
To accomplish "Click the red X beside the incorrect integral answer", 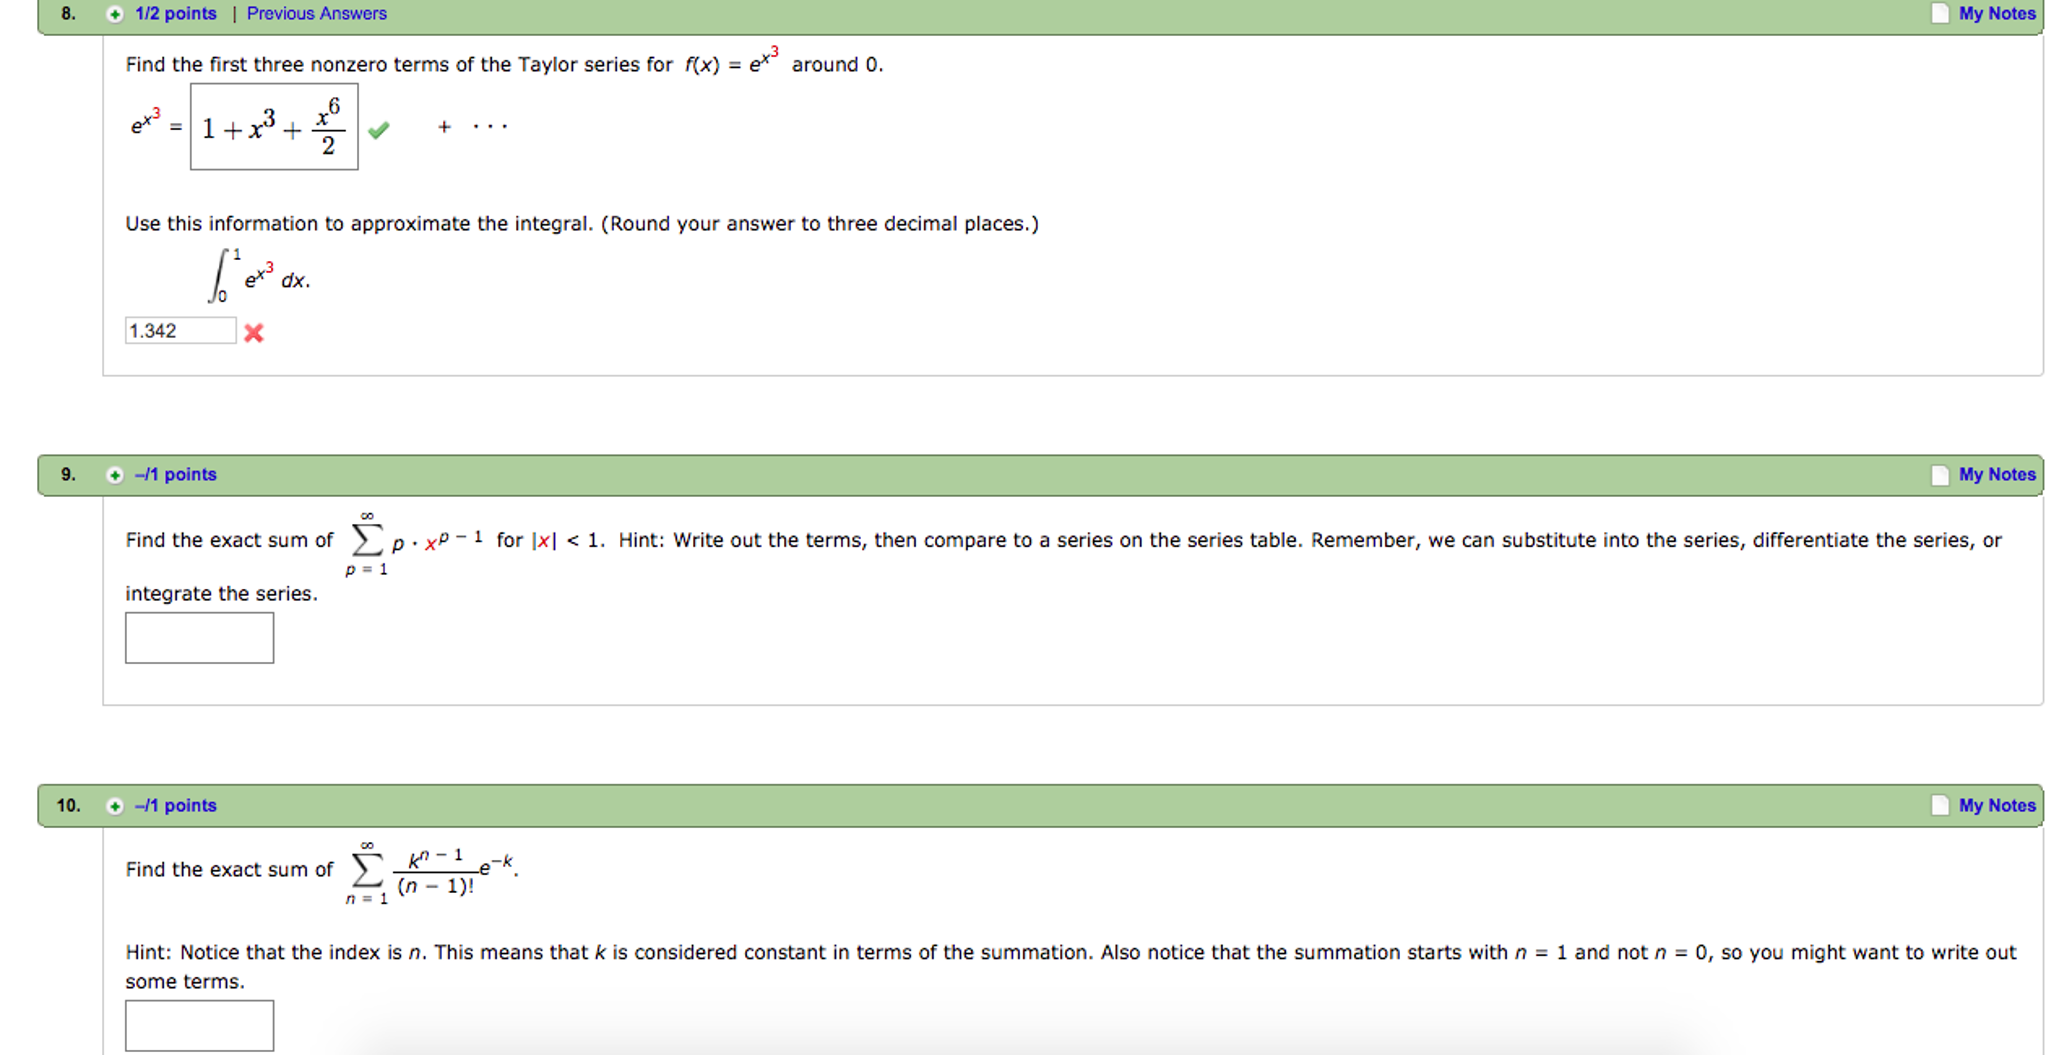I will (x=254, y=333).
